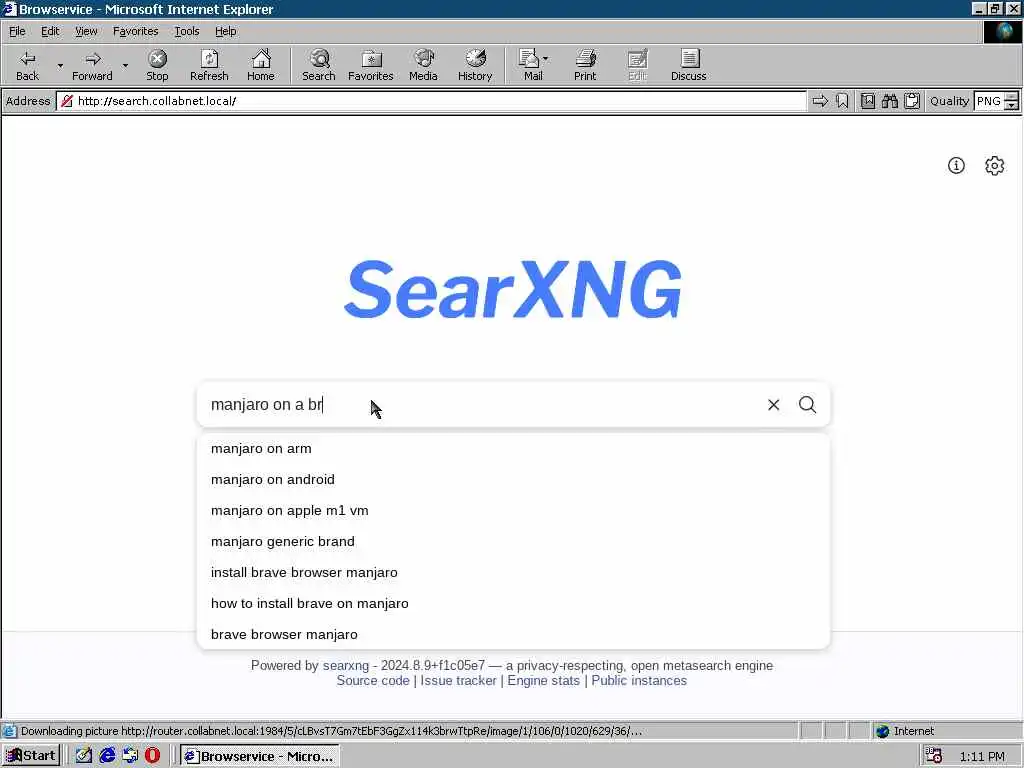
Task: Click the Discuss toolbar button
Action: click(x=688, y=65)
